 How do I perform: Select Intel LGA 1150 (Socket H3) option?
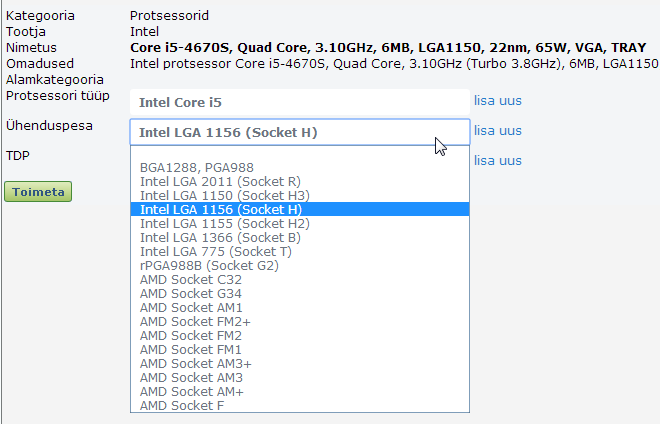pyautogui.click(x=300, y=195)
